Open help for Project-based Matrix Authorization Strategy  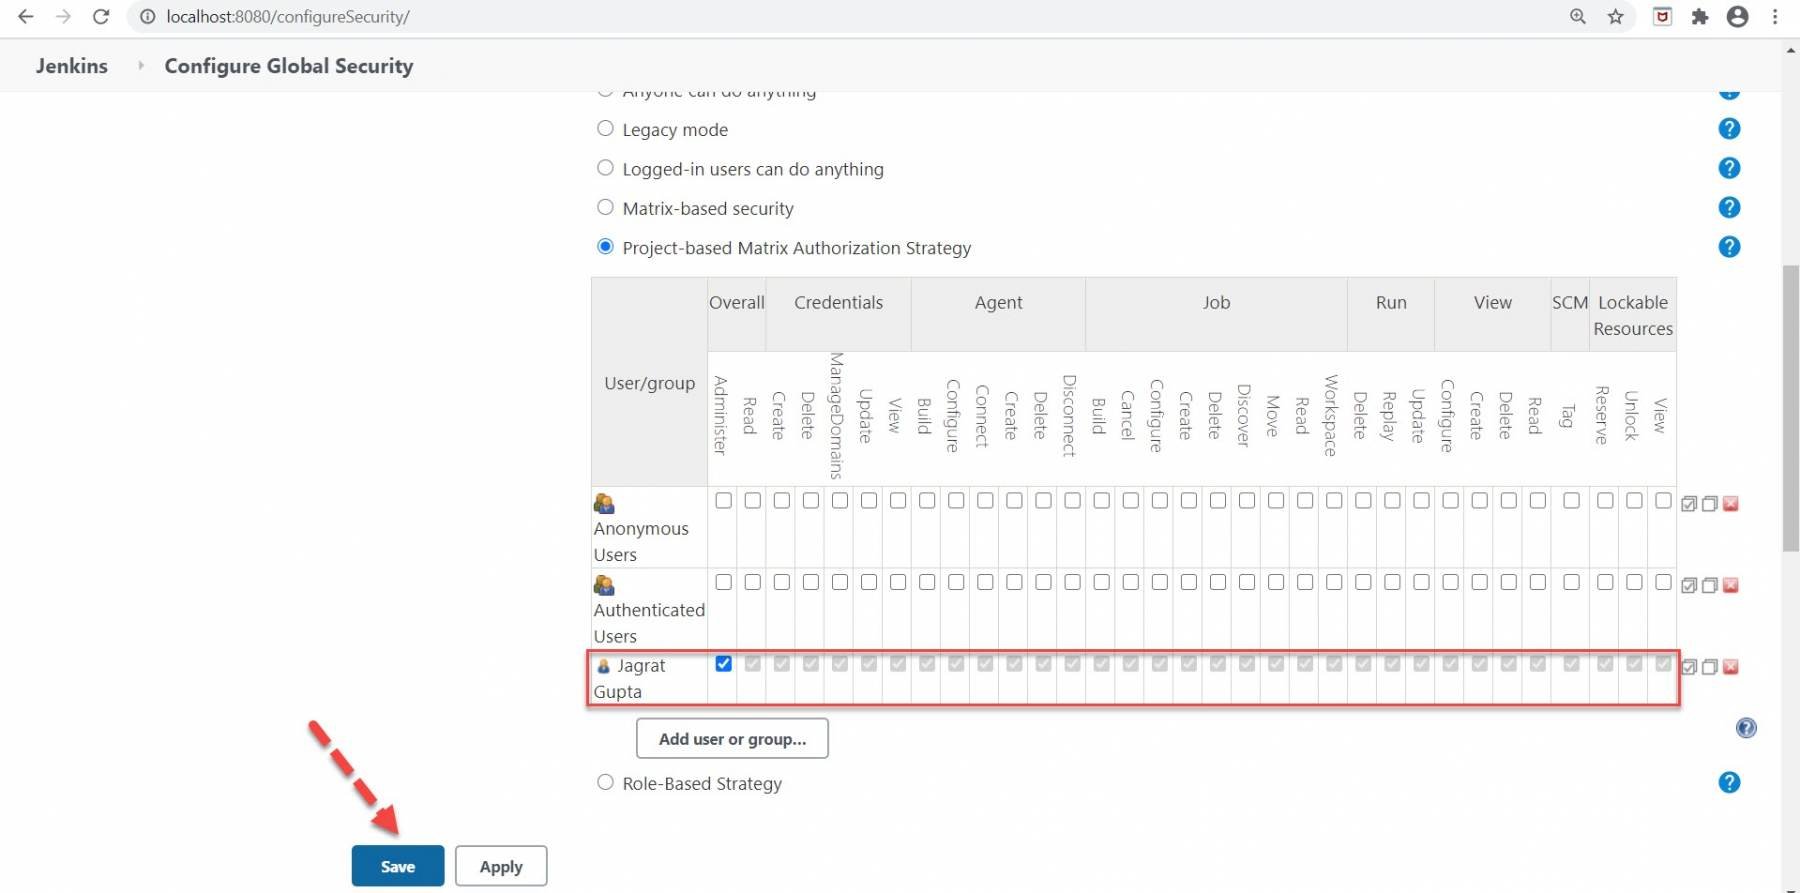[x=1729, y=247]
